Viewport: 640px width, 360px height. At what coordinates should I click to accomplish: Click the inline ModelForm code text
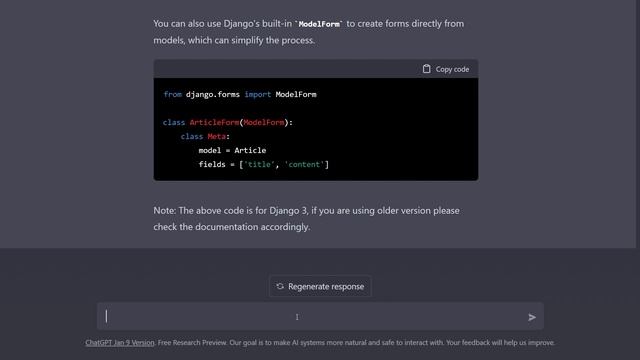coord(319,24)
